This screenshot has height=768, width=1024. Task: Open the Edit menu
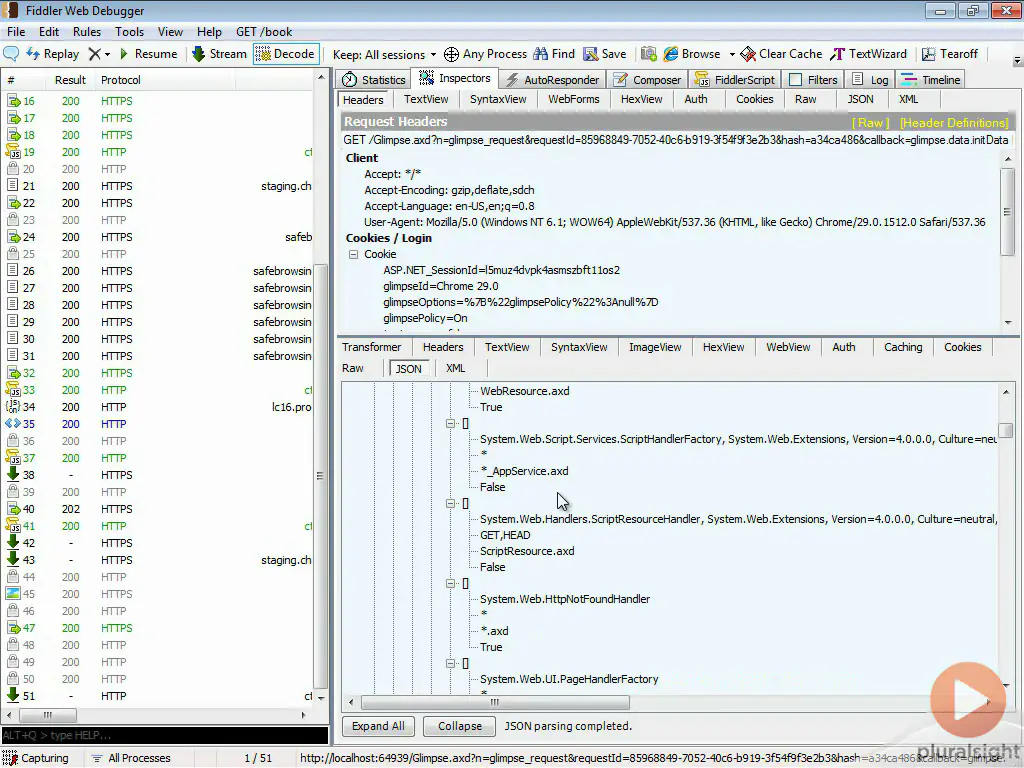[x=48, y=31]
